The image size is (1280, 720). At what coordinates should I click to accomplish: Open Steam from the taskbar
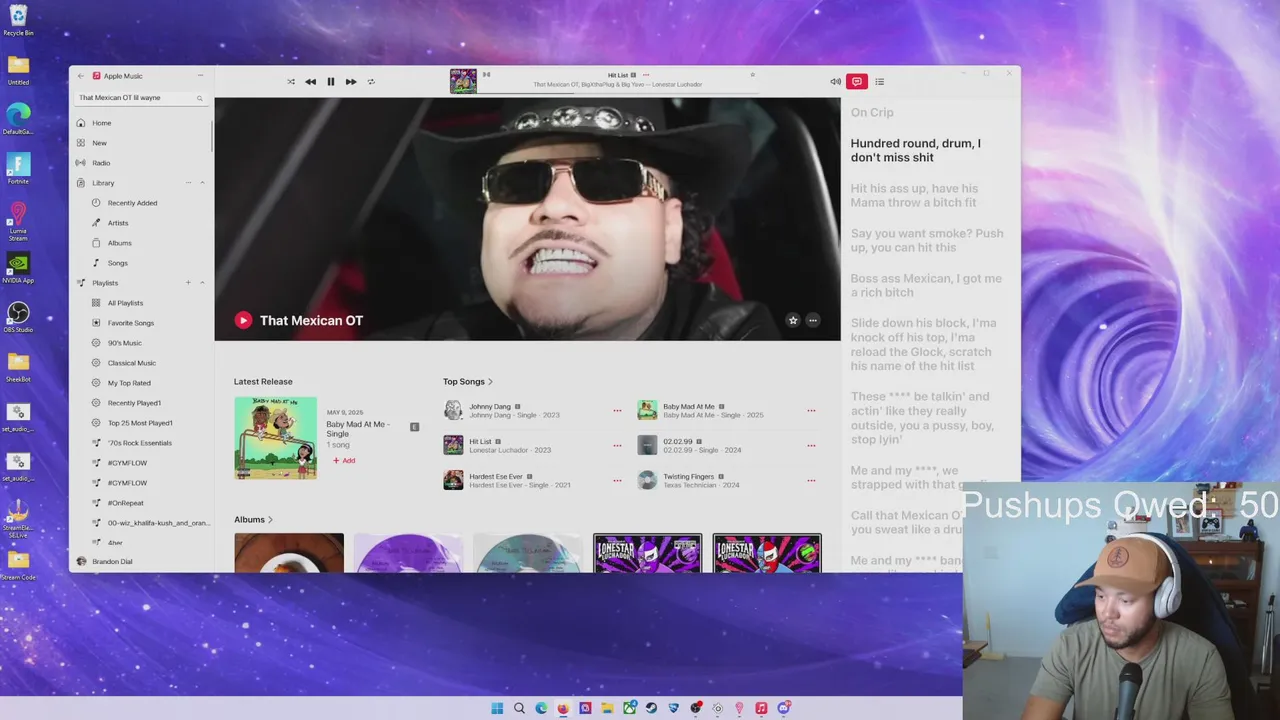[x=651, y=708]
